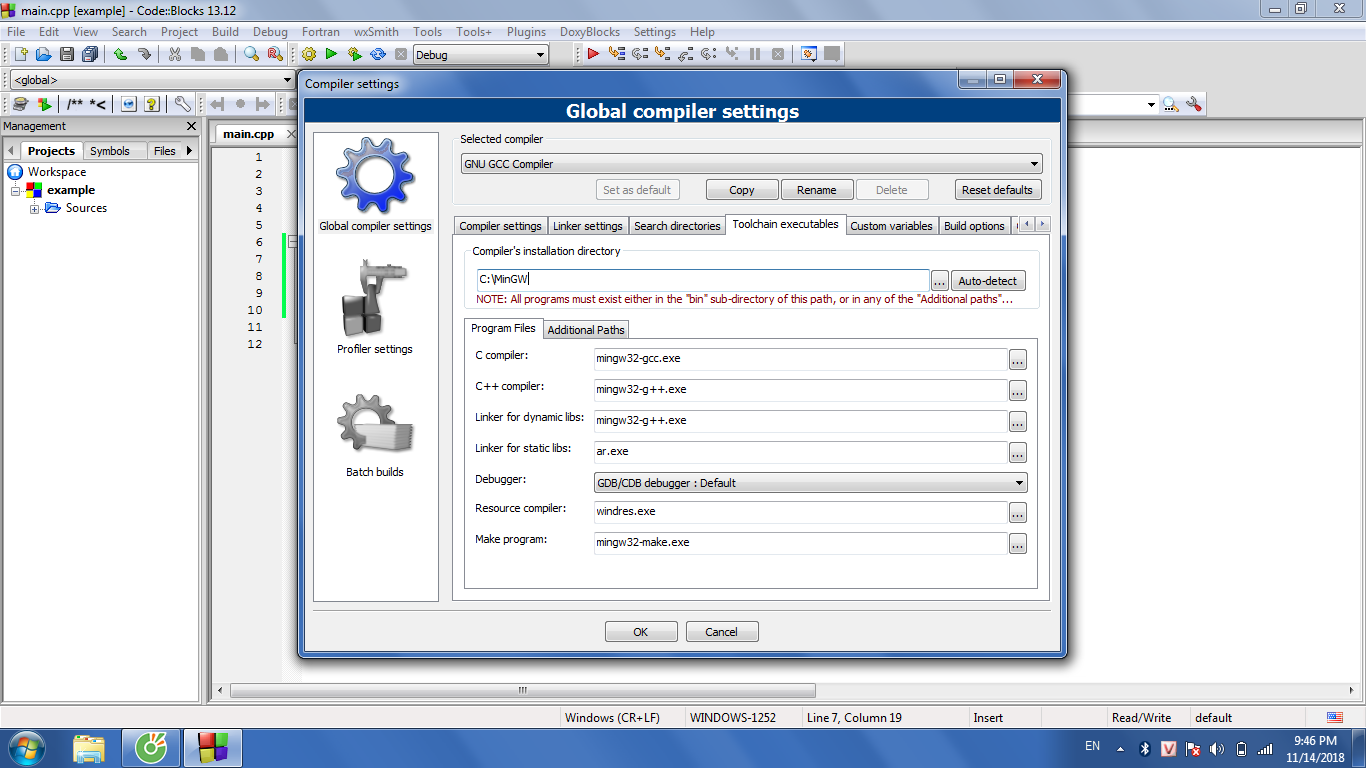Click the Build gear icon in toolbar
1366x768 pixels.
[308, 54]
